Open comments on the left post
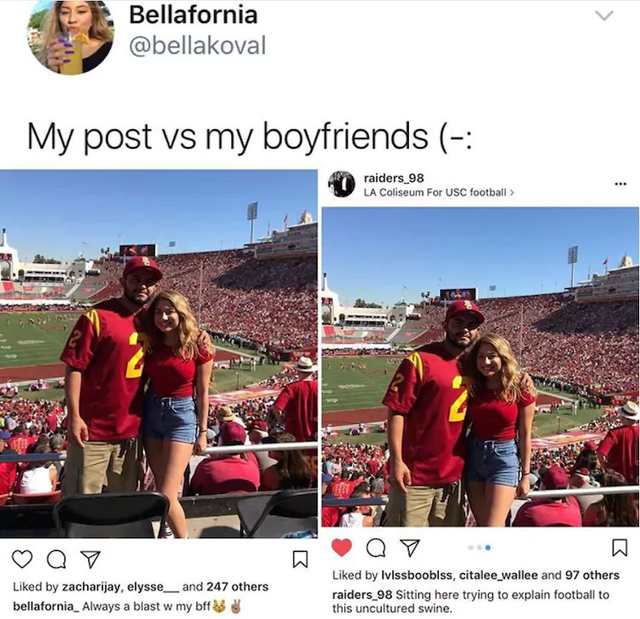The image size is (640, 619). pos(56,560)
